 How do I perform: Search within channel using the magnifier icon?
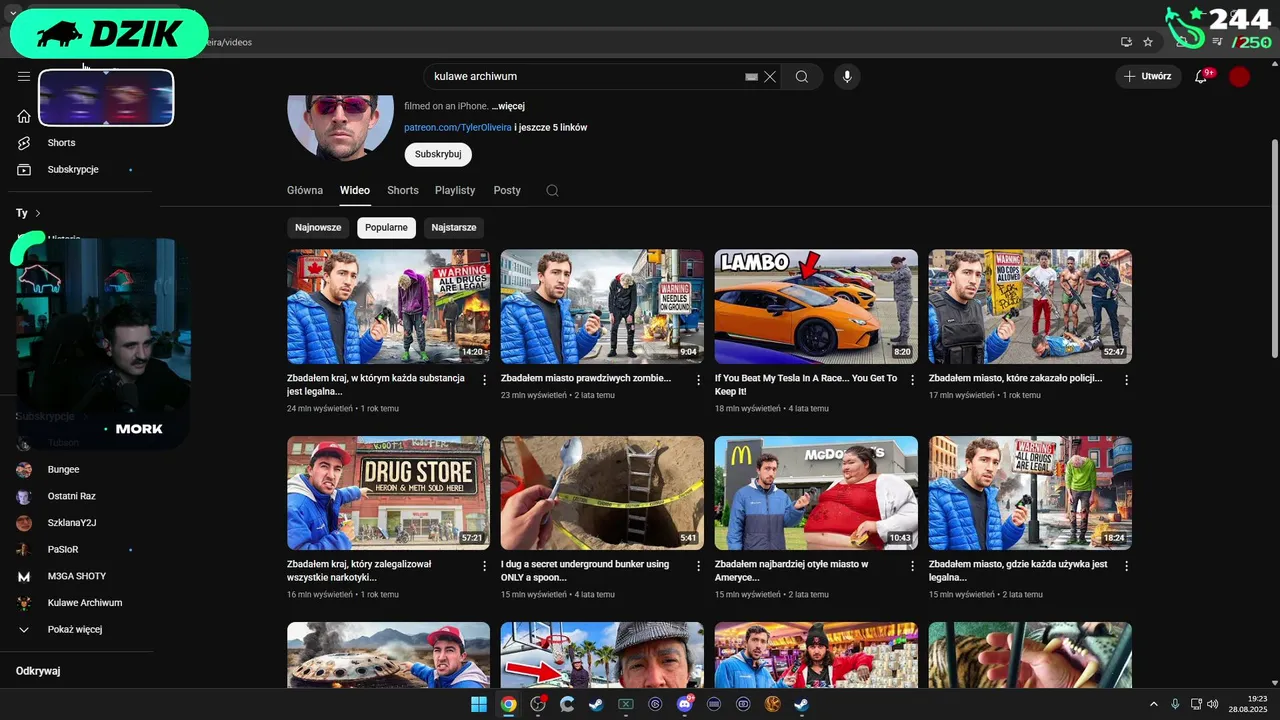pyautogui.click(x=552, y=190)
